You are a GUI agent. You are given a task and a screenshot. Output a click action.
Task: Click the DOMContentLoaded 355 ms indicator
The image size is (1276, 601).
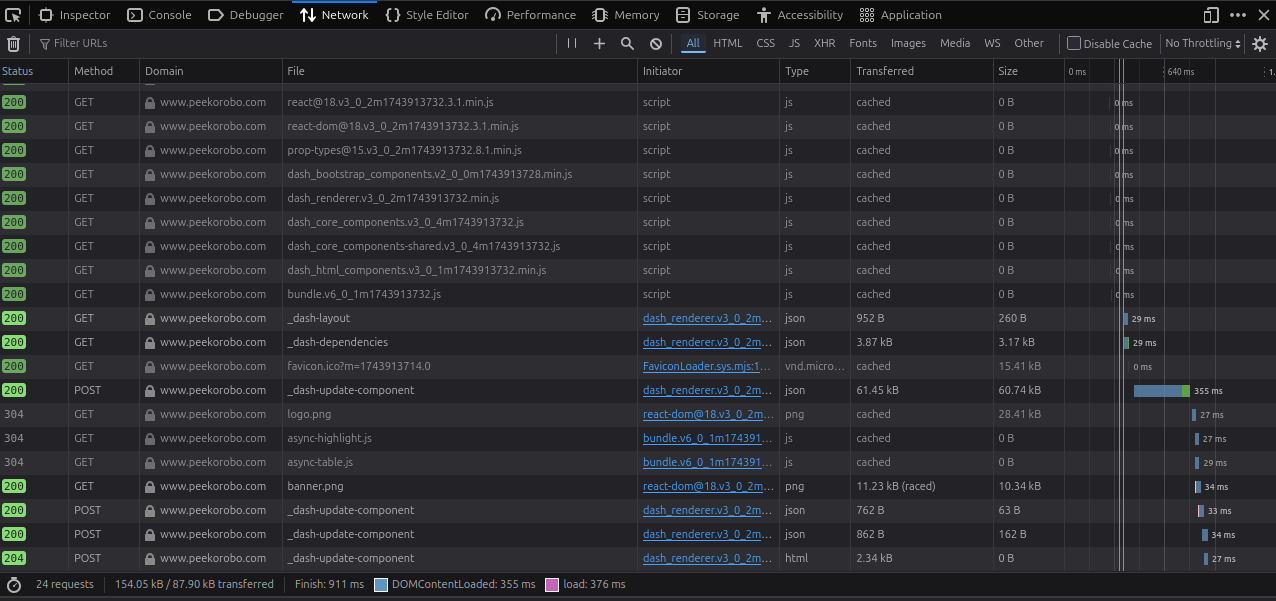455,584
